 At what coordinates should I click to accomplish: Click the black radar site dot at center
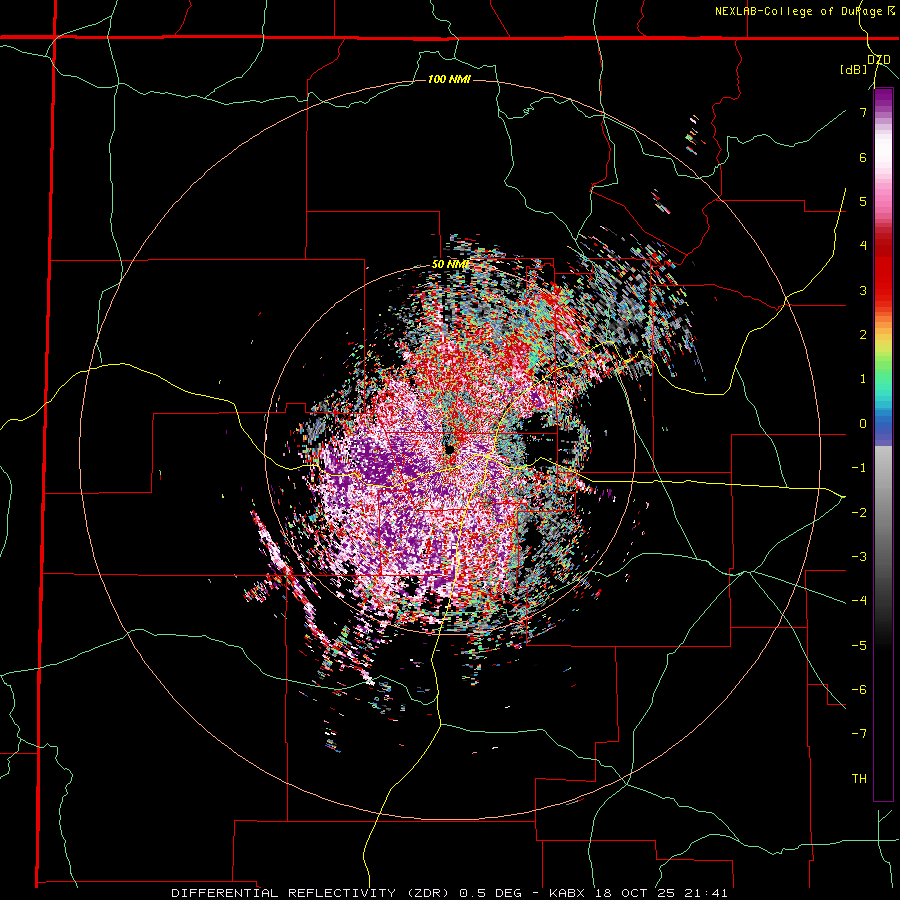tap(449, 449)
